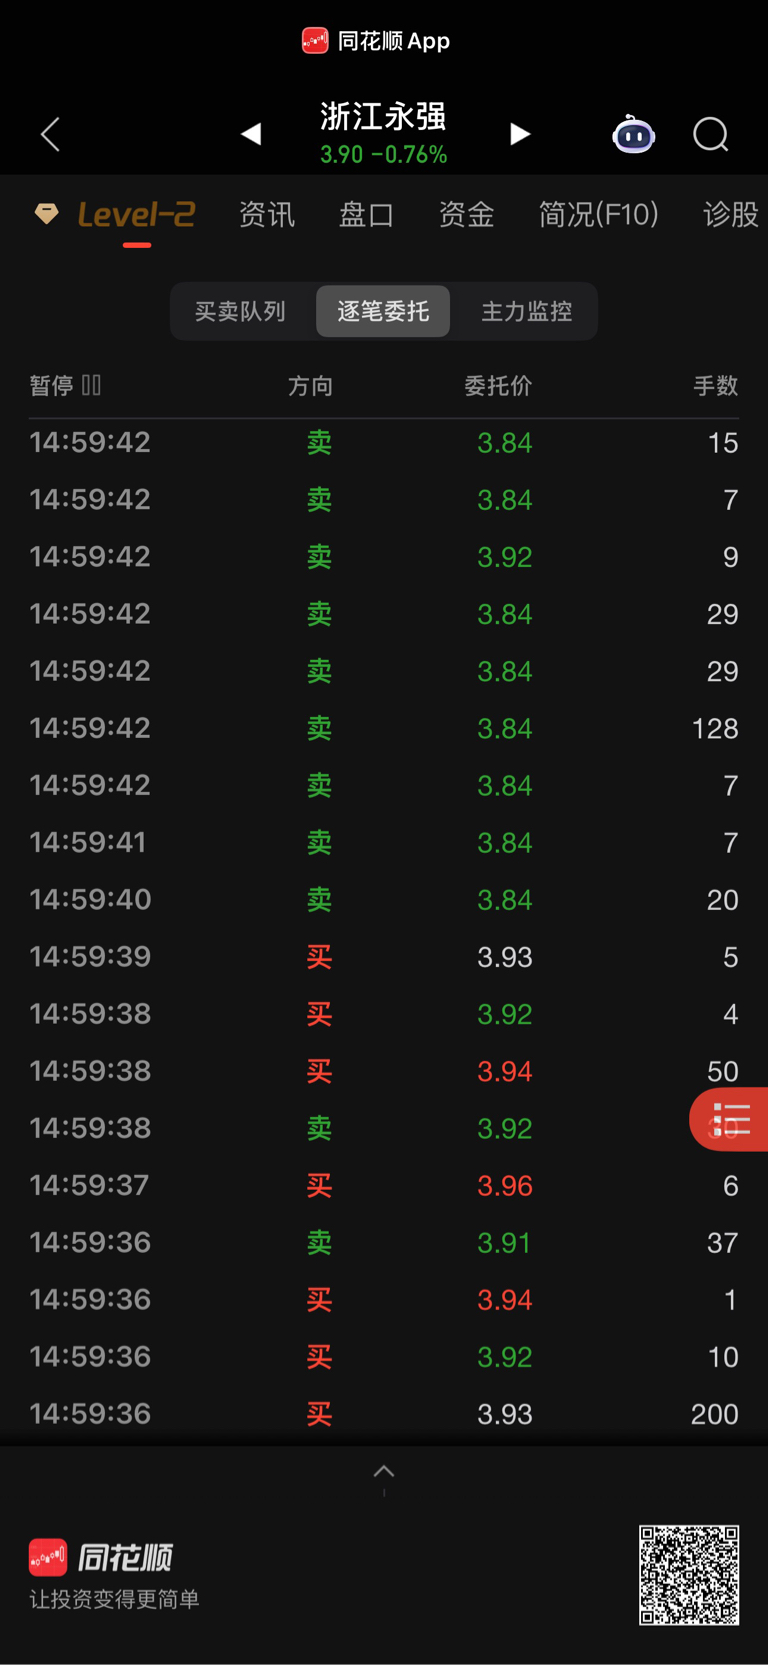Open the 简况(F10) tab
Screen dimensions: 768x1665
[598, 214]
